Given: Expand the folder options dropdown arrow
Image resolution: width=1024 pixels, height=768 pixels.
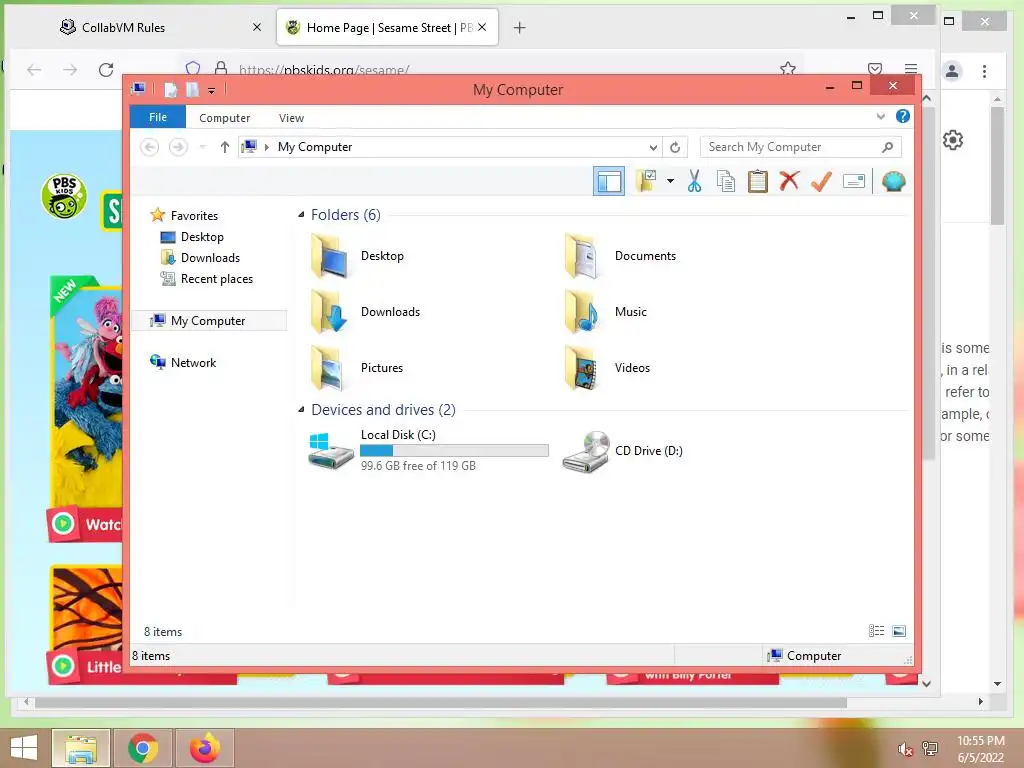Looking at the screenshot, I should click(x=670, y=181).
